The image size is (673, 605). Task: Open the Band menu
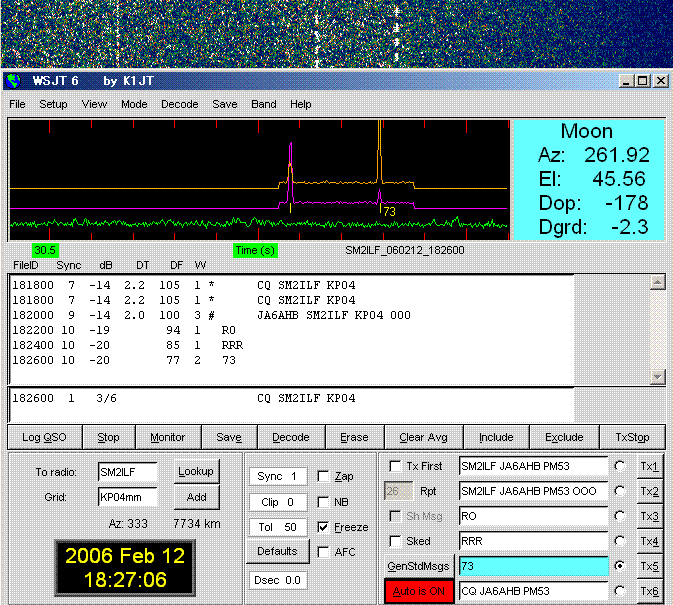(x=264, y=104)
